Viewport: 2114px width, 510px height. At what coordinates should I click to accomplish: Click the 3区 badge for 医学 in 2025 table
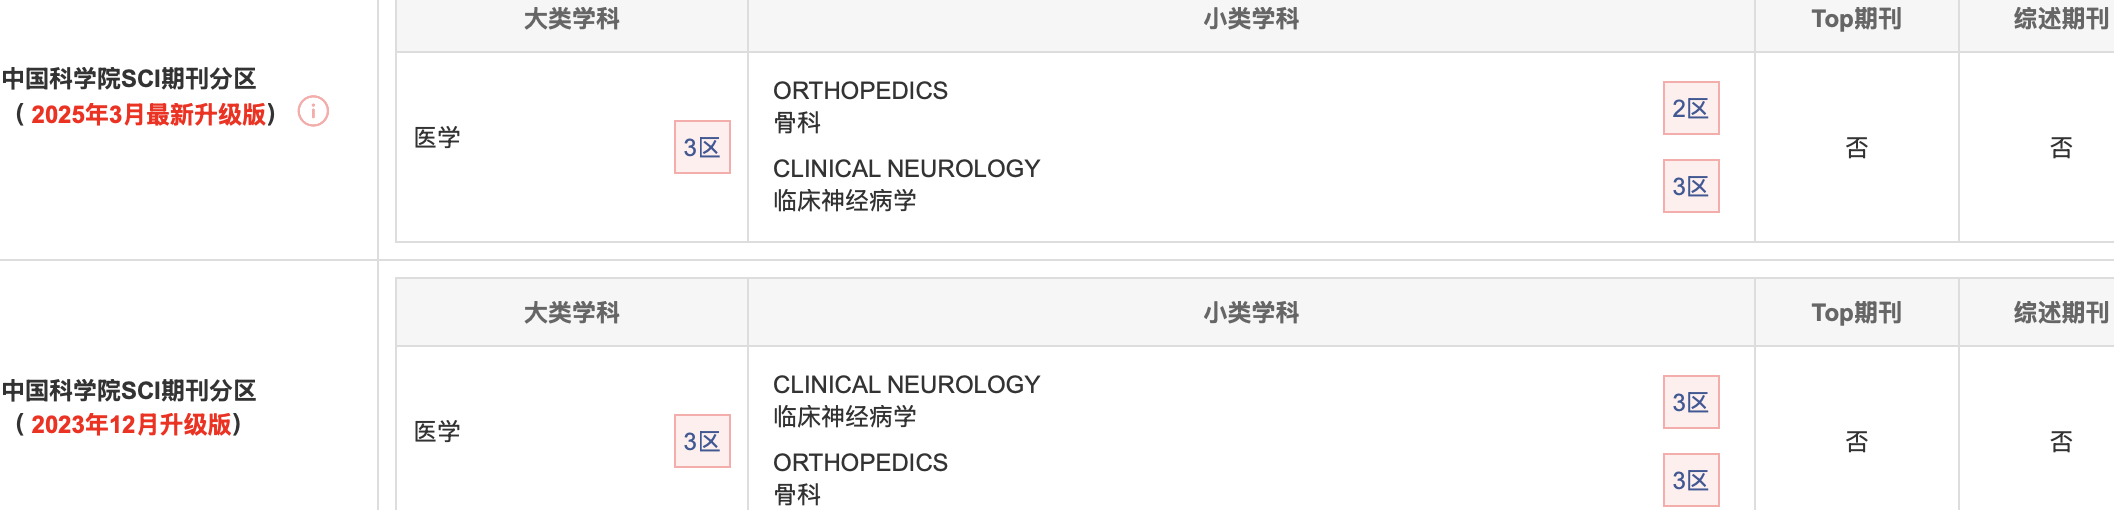click(x=702, y=147)
